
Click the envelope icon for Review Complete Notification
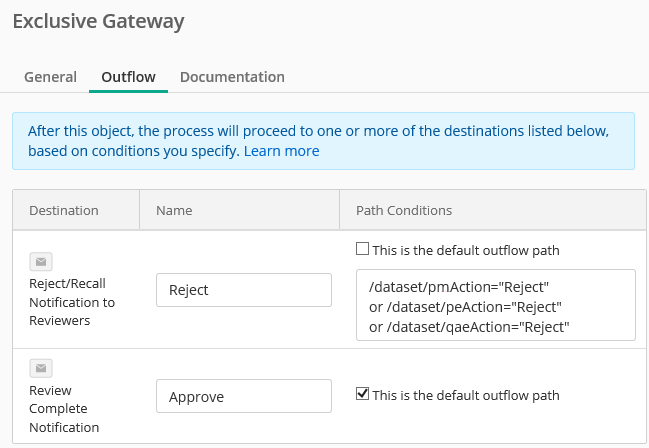pos(41,368)
